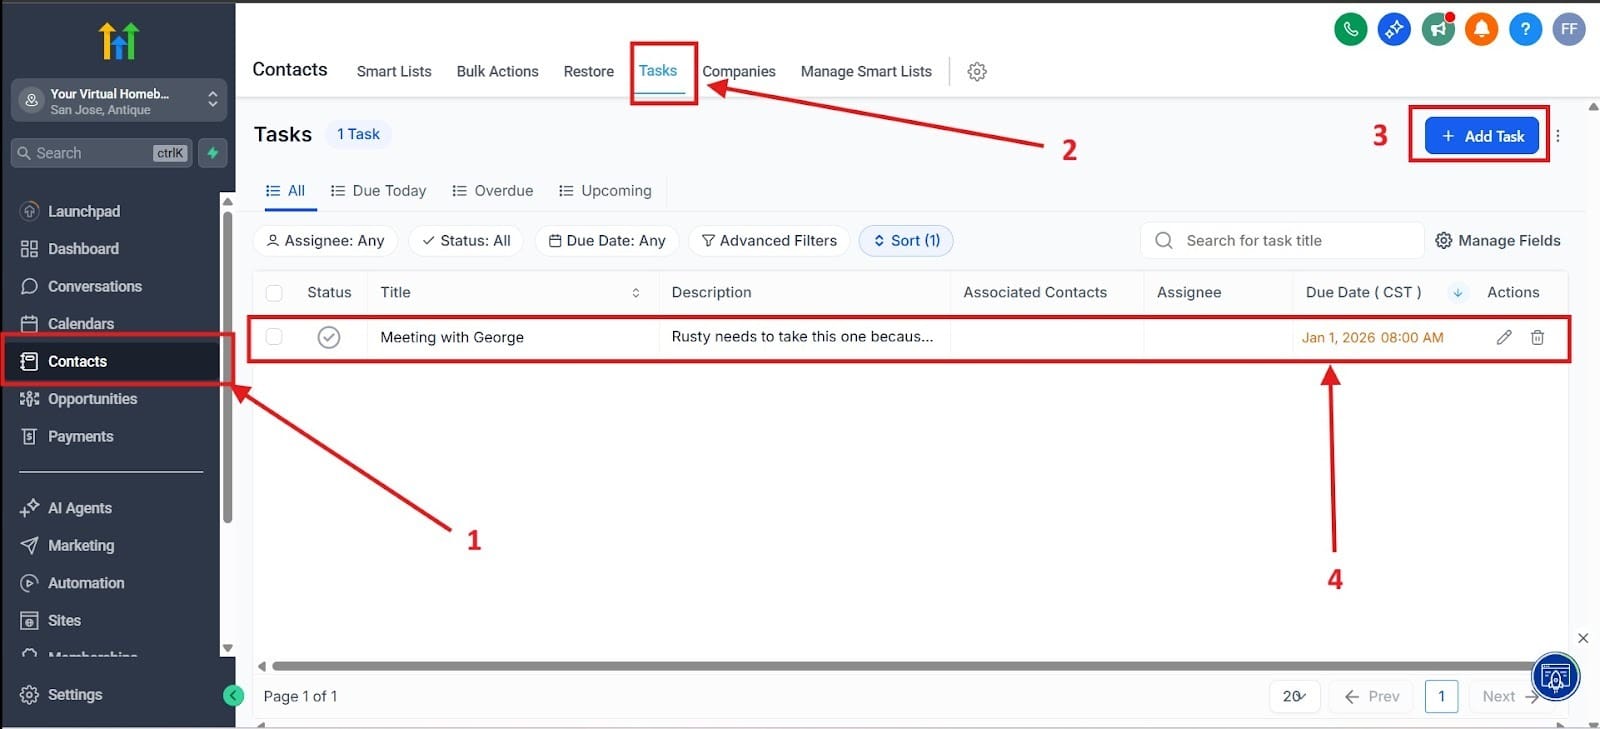Switch to the Manage Smart Lists tab
Viewport: 1600px width, 729px height.
coord(866,71)
